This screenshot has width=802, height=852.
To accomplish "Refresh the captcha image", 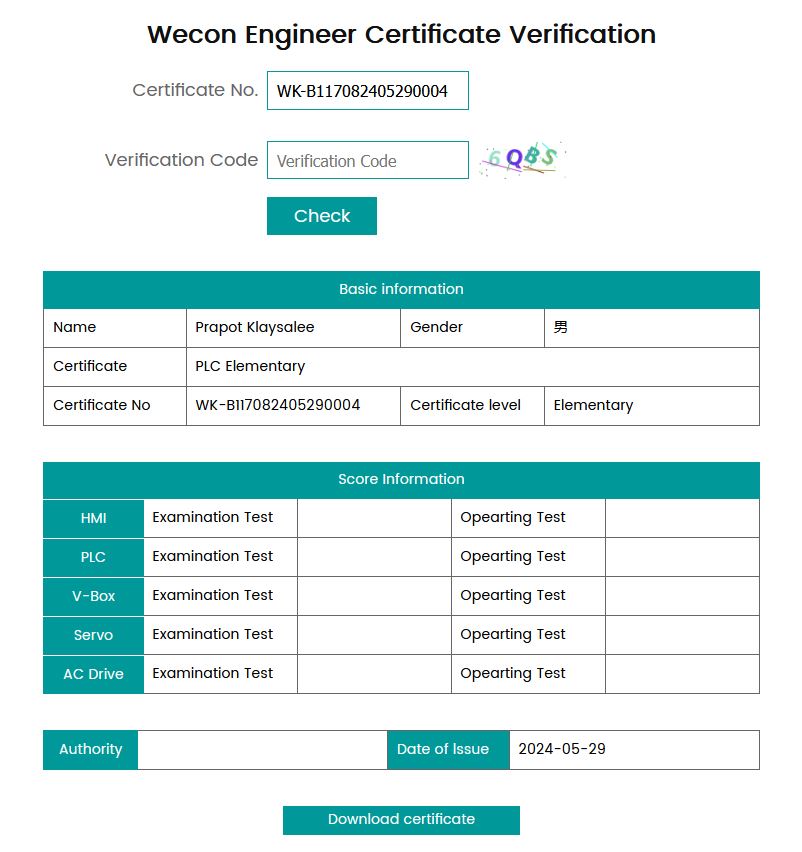I will pos(522,160).
